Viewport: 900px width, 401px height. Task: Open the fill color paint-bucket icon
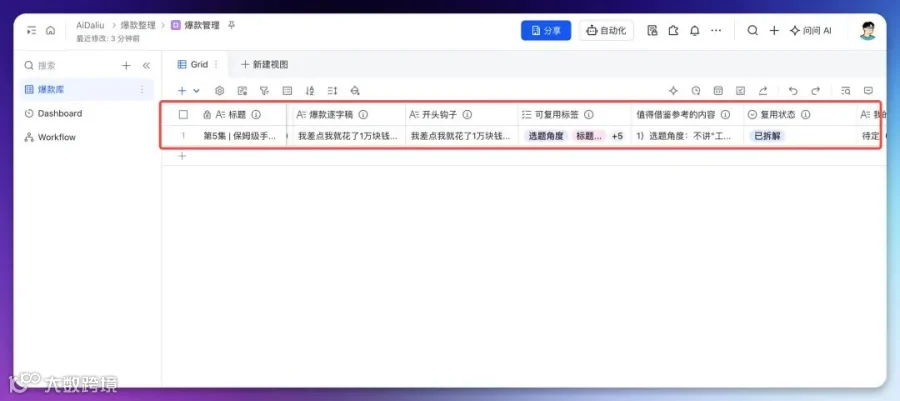(x=355, y=91)
